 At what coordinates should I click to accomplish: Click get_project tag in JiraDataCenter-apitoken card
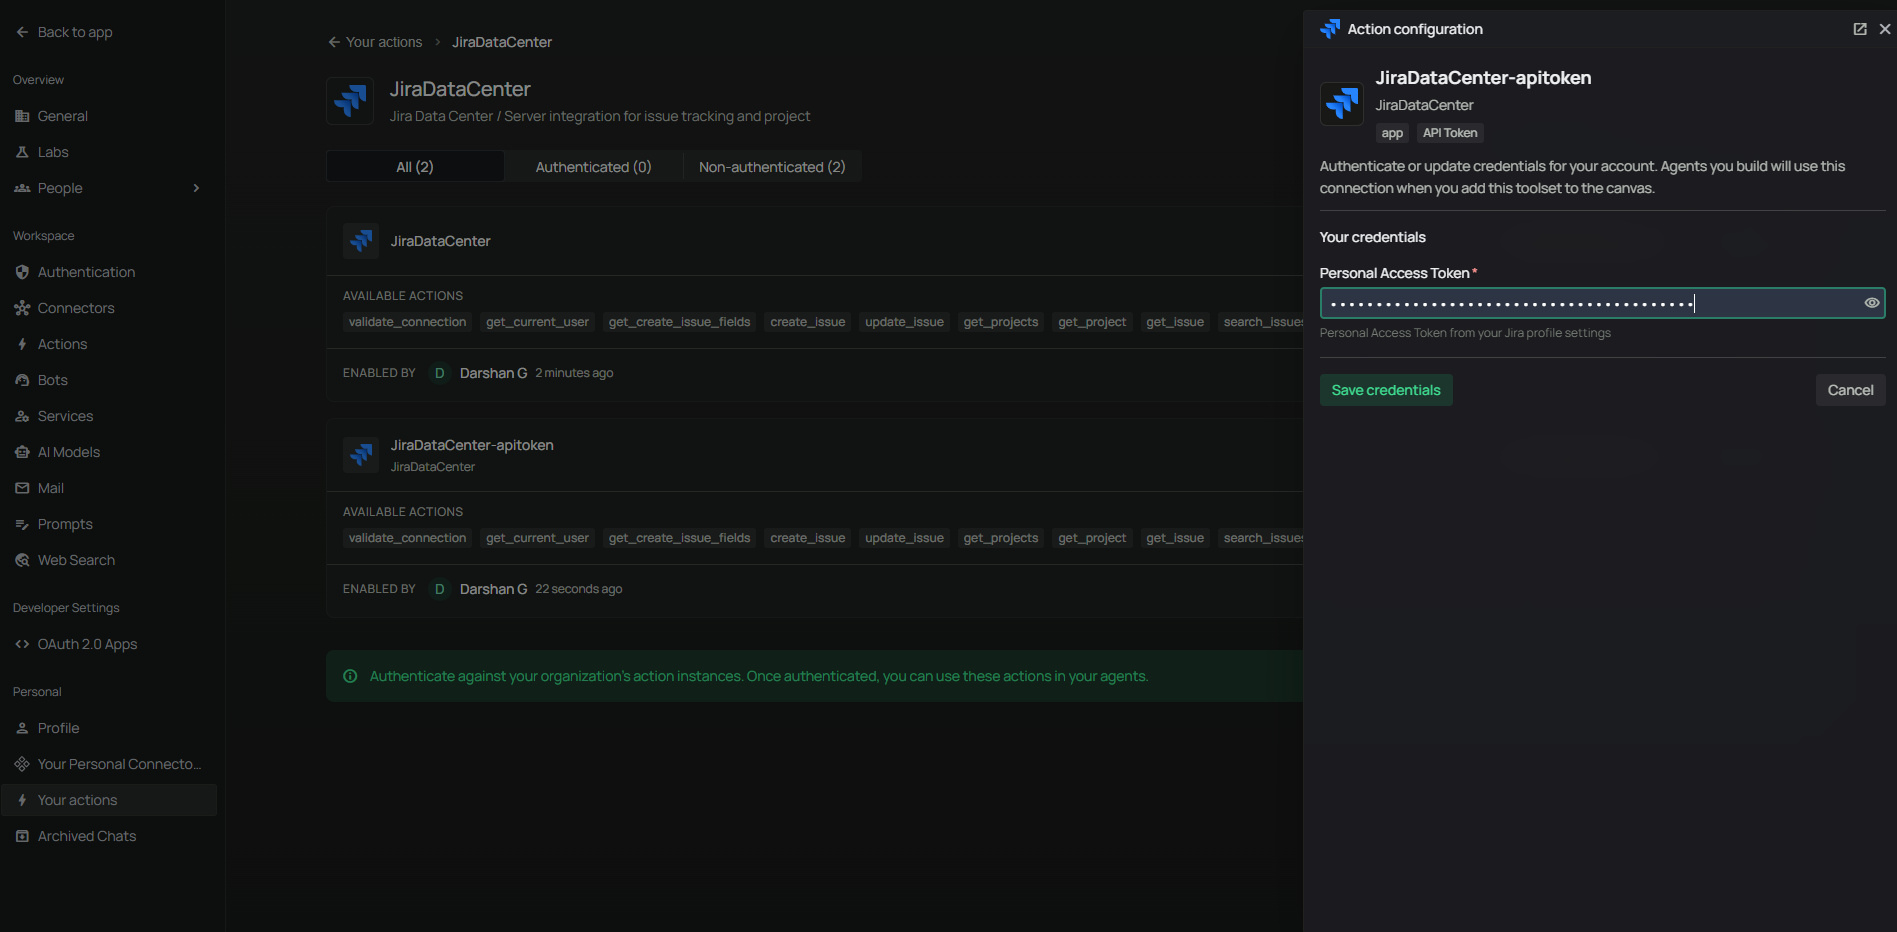[x=1092, y=538]
